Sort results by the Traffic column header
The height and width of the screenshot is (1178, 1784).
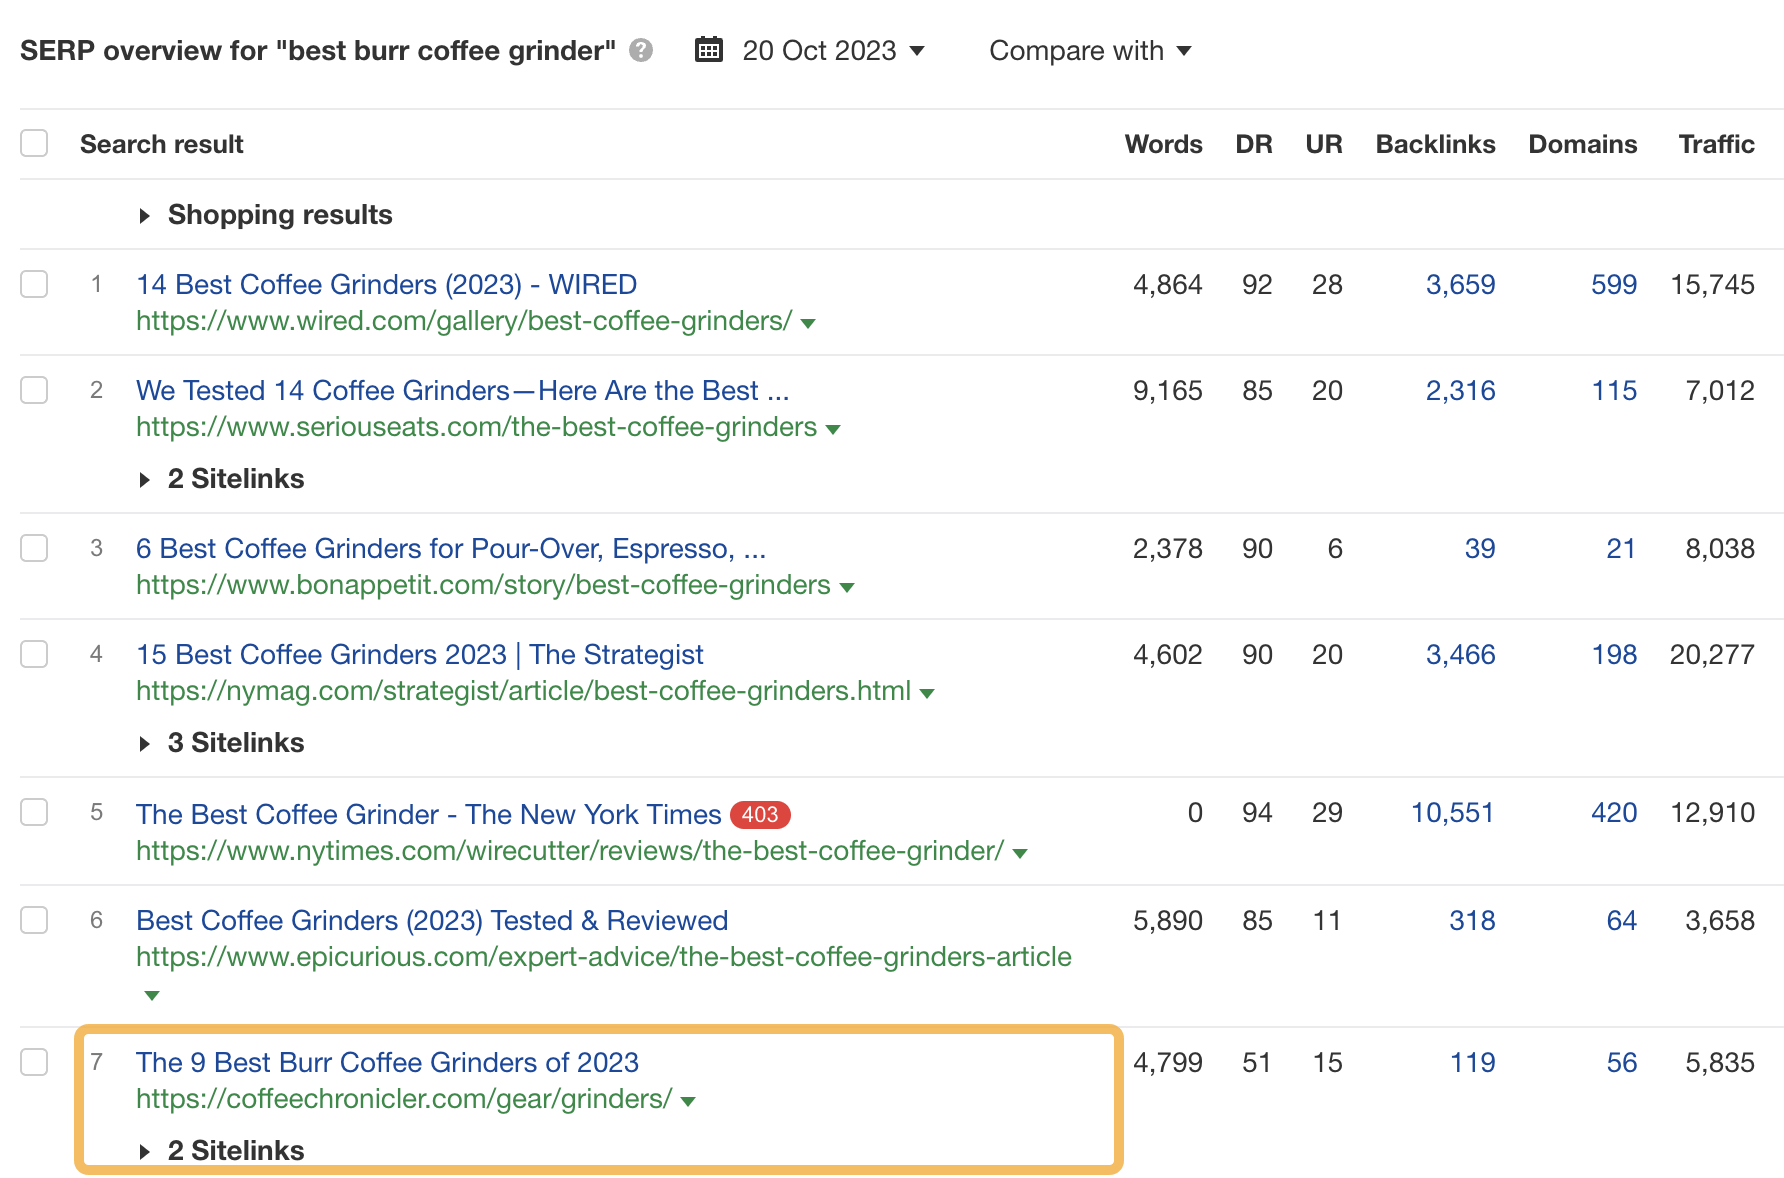[x=1716, y=143]
